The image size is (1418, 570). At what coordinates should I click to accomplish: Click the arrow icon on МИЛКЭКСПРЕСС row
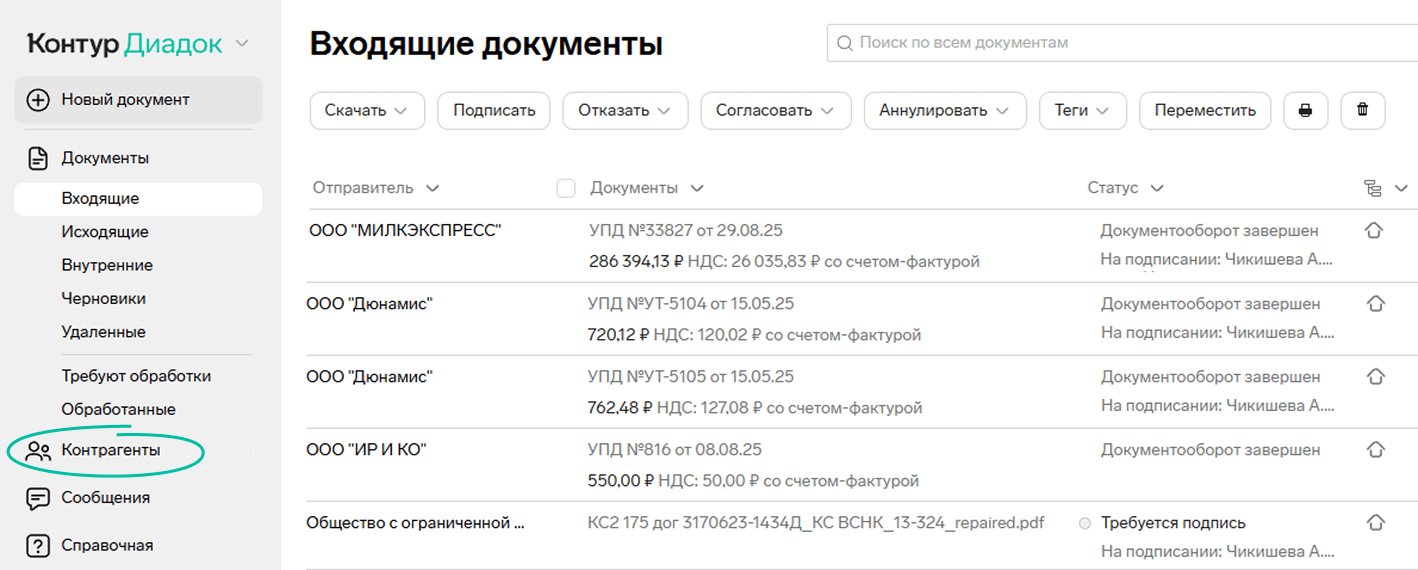tap(1374, 231)
